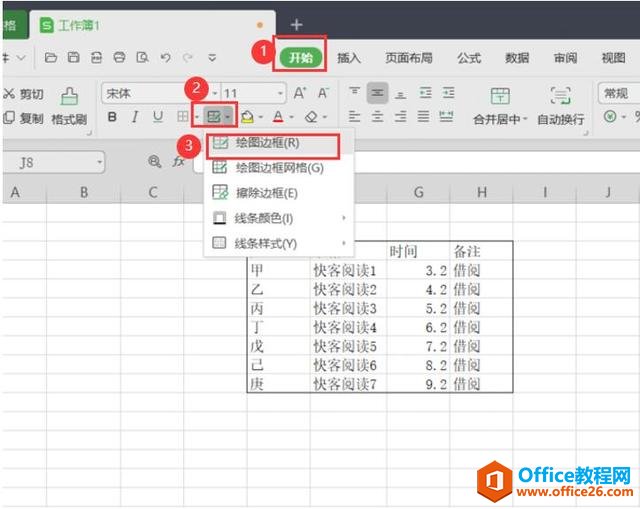Image resolution: width=640 pixels, height=509 pixels.
Task: Open the 插入 ribbon tab
Action: pos(349,58)
